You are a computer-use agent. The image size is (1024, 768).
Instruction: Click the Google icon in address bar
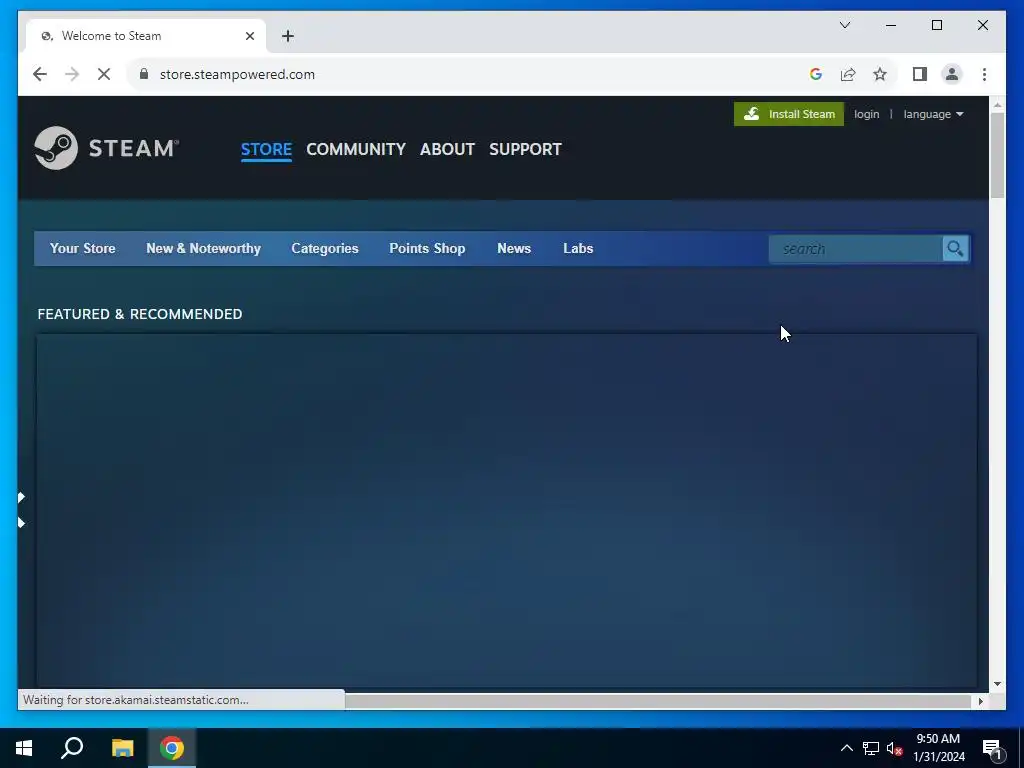(816, 74)
